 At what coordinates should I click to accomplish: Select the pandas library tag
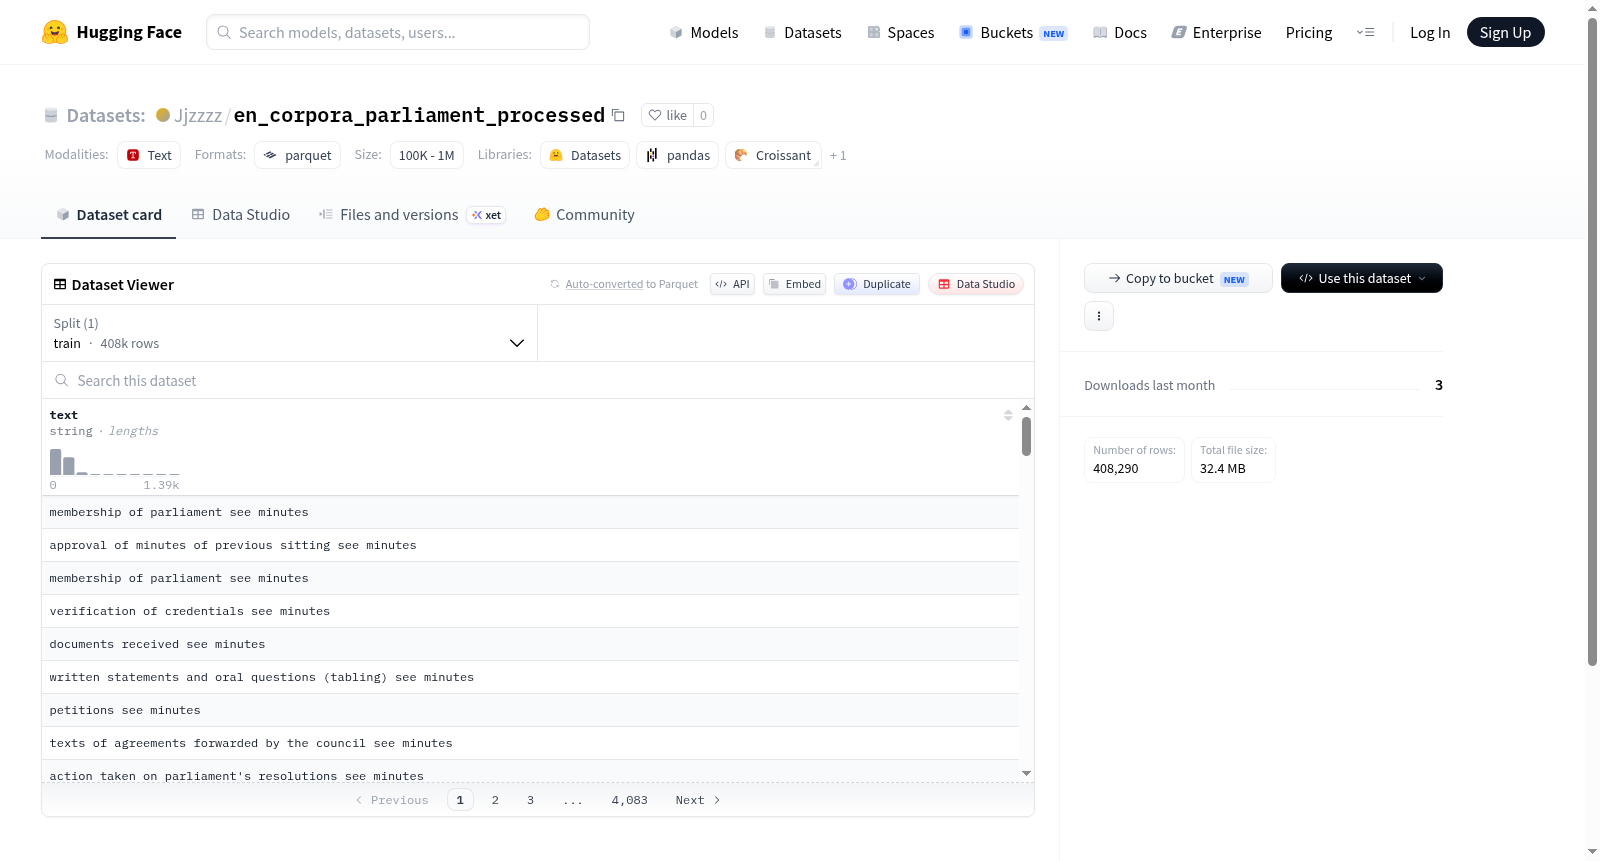[677, 155]
